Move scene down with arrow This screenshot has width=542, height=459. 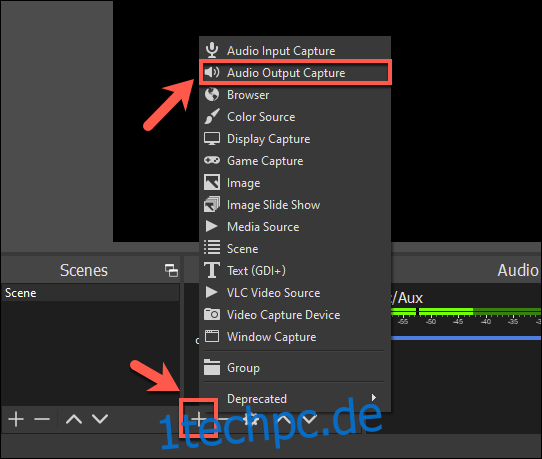tap(100, 419)
